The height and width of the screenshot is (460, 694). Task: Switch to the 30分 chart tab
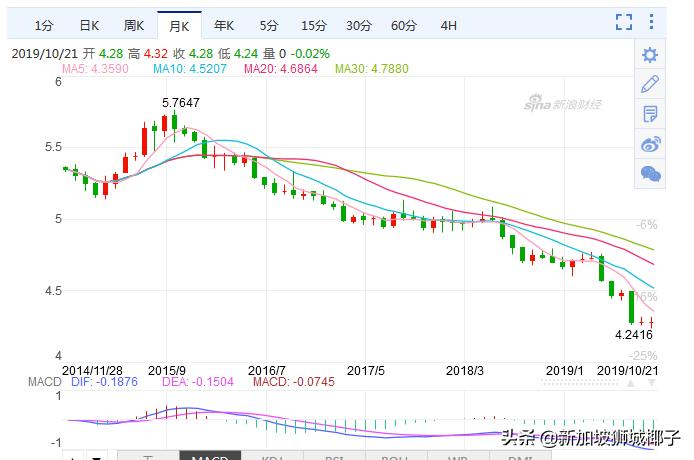click(x=359, y=26)
